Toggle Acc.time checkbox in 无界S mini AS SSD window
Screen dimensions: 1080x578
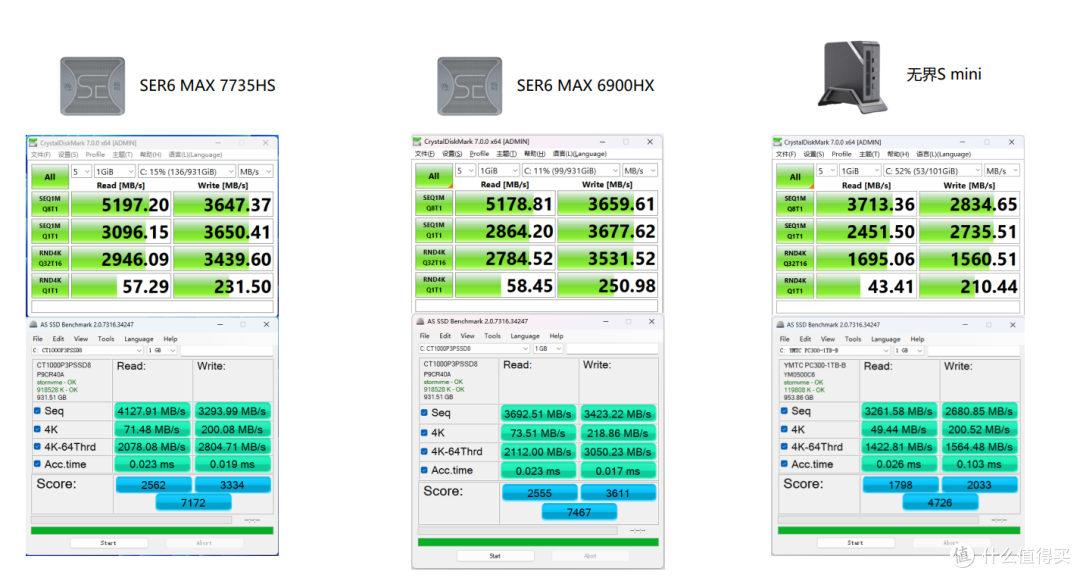click(x=784, y=464)
